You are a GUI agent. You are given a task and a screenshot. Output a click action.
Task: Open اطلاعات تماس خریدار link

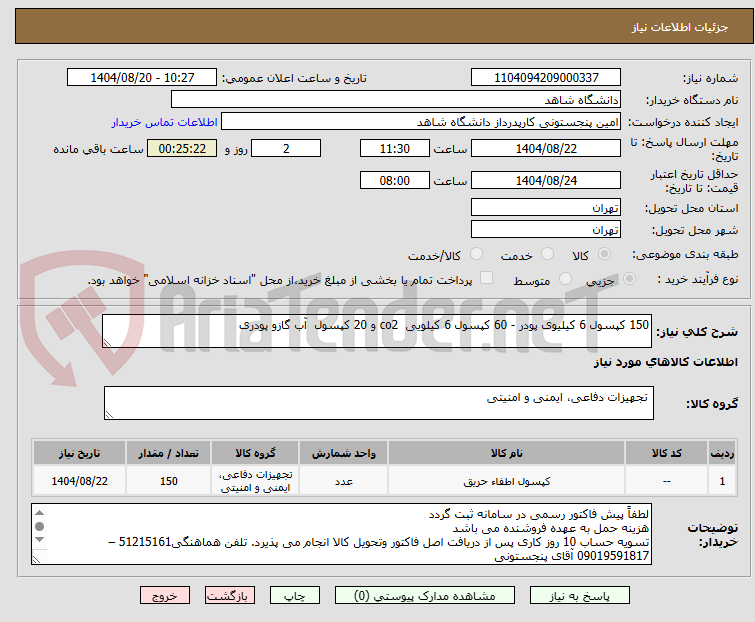(165, 122)
